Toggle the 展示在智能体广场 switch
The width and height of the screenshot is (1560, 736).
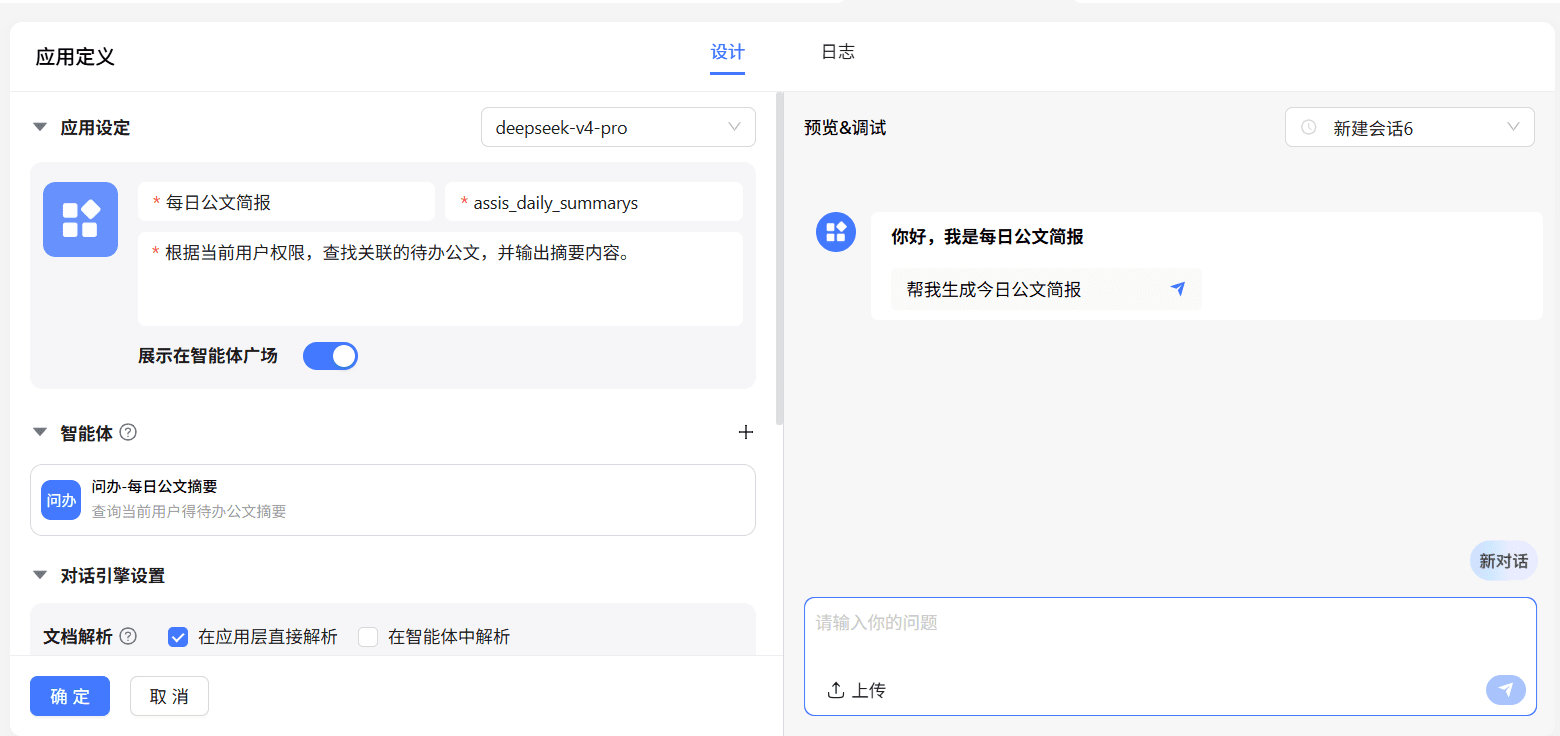point(330,356)
